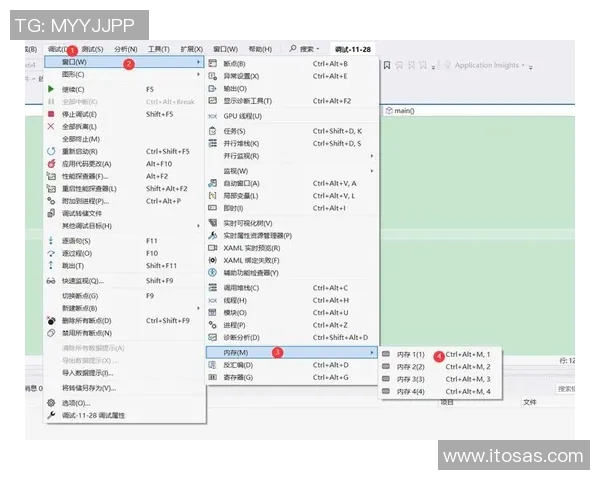Open the 工具(T) menu
The image size is (600, 480).
(x=159, y=49)
